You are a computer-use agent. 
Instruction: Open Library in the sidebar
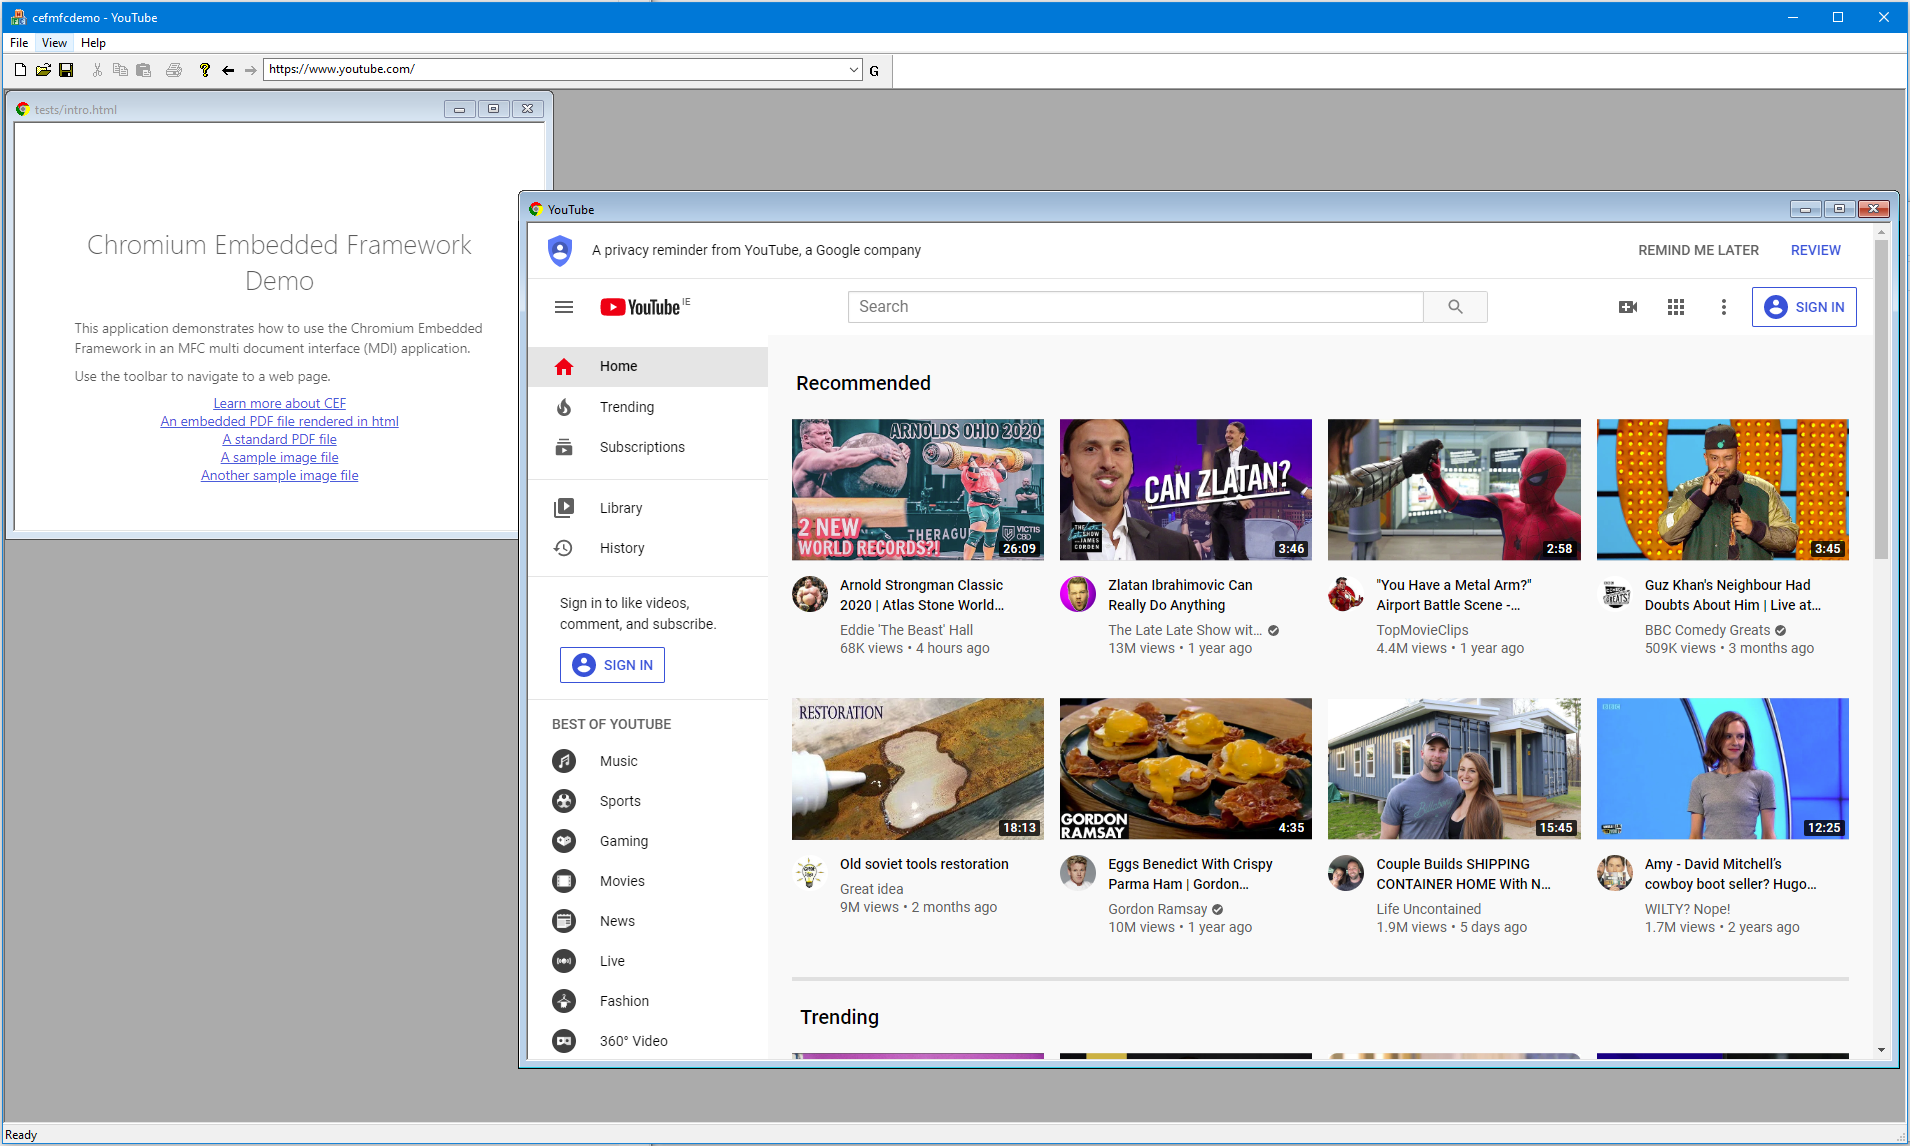click(648, 508)
